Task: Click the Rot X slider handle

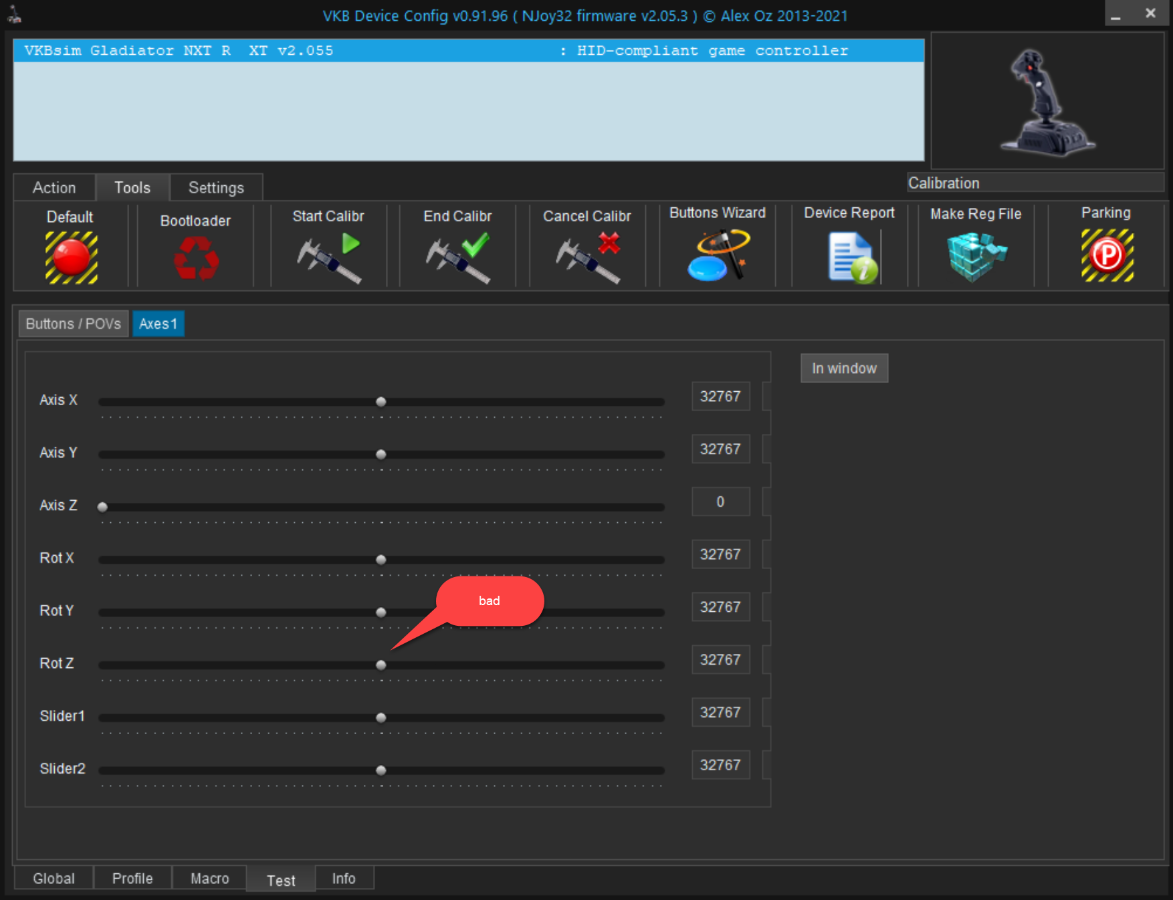Action: point(381,560)
